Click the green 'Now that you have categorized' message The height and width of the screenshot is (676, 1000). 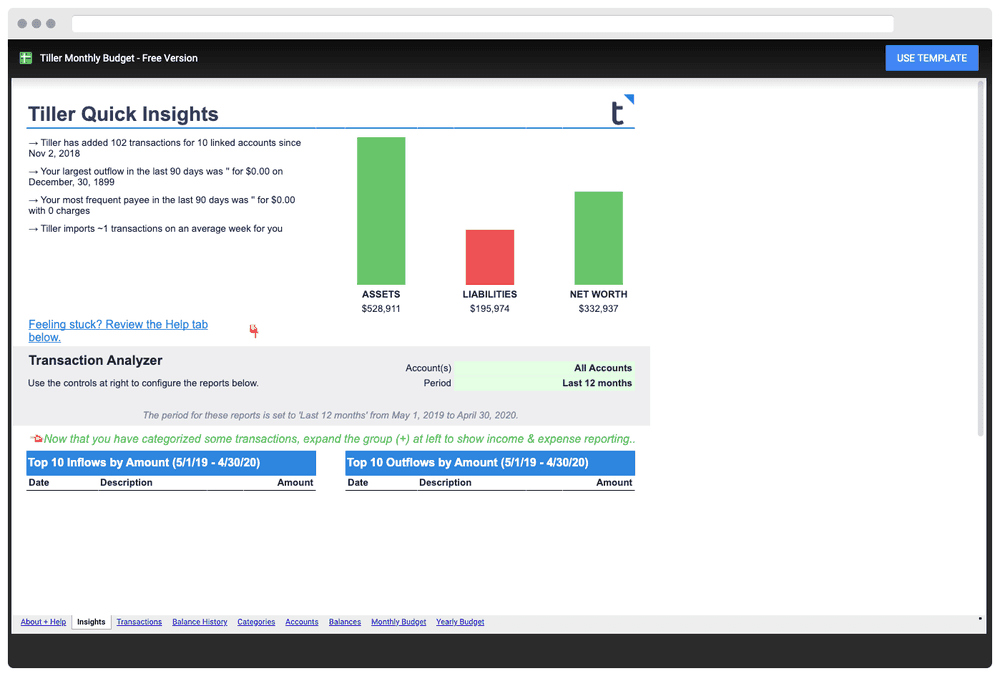point(339,439)
